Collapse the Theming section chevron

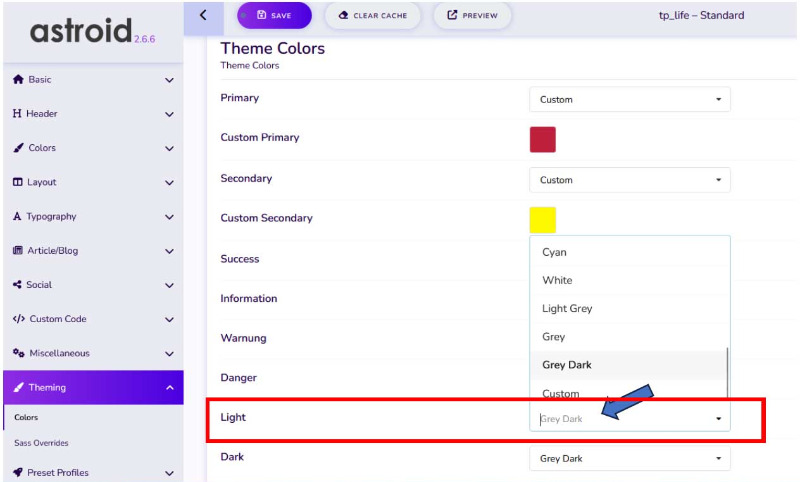click(169, 388)
